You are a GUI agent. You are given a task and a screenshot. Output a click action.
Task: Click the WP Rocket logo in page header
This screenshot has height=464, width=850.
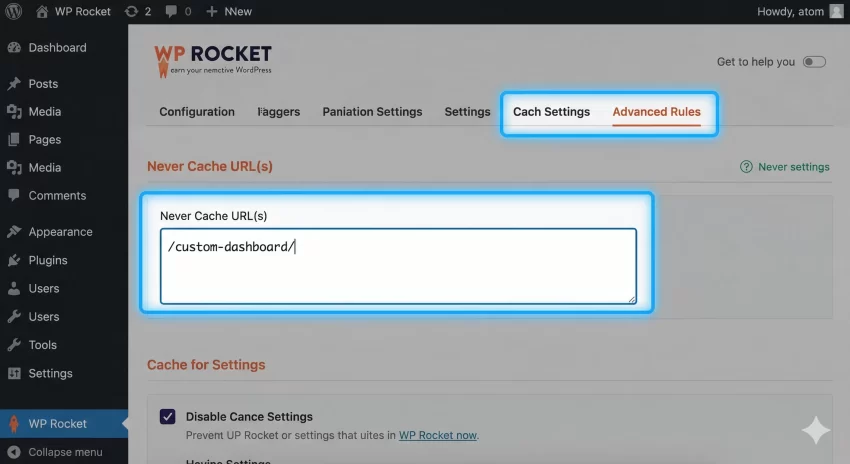pos(212,61)
